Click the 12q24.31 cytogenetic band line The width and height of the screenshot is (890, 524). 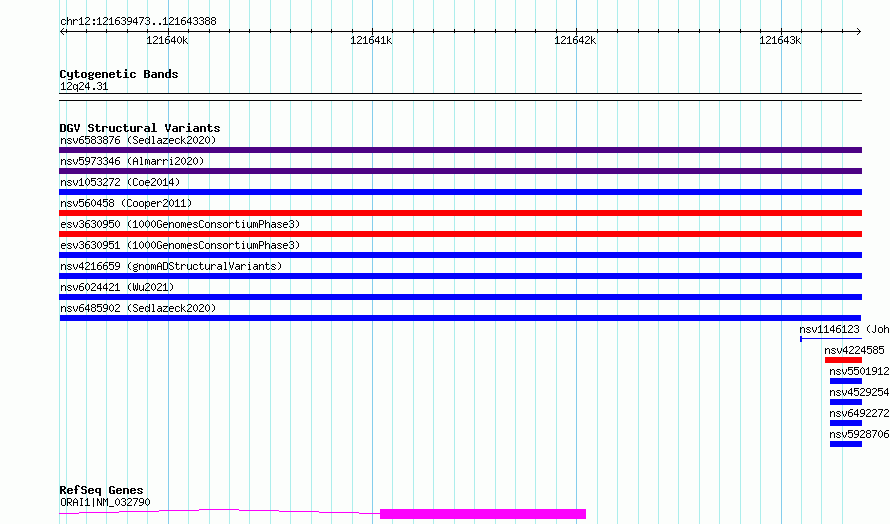[x=460, y=97]
